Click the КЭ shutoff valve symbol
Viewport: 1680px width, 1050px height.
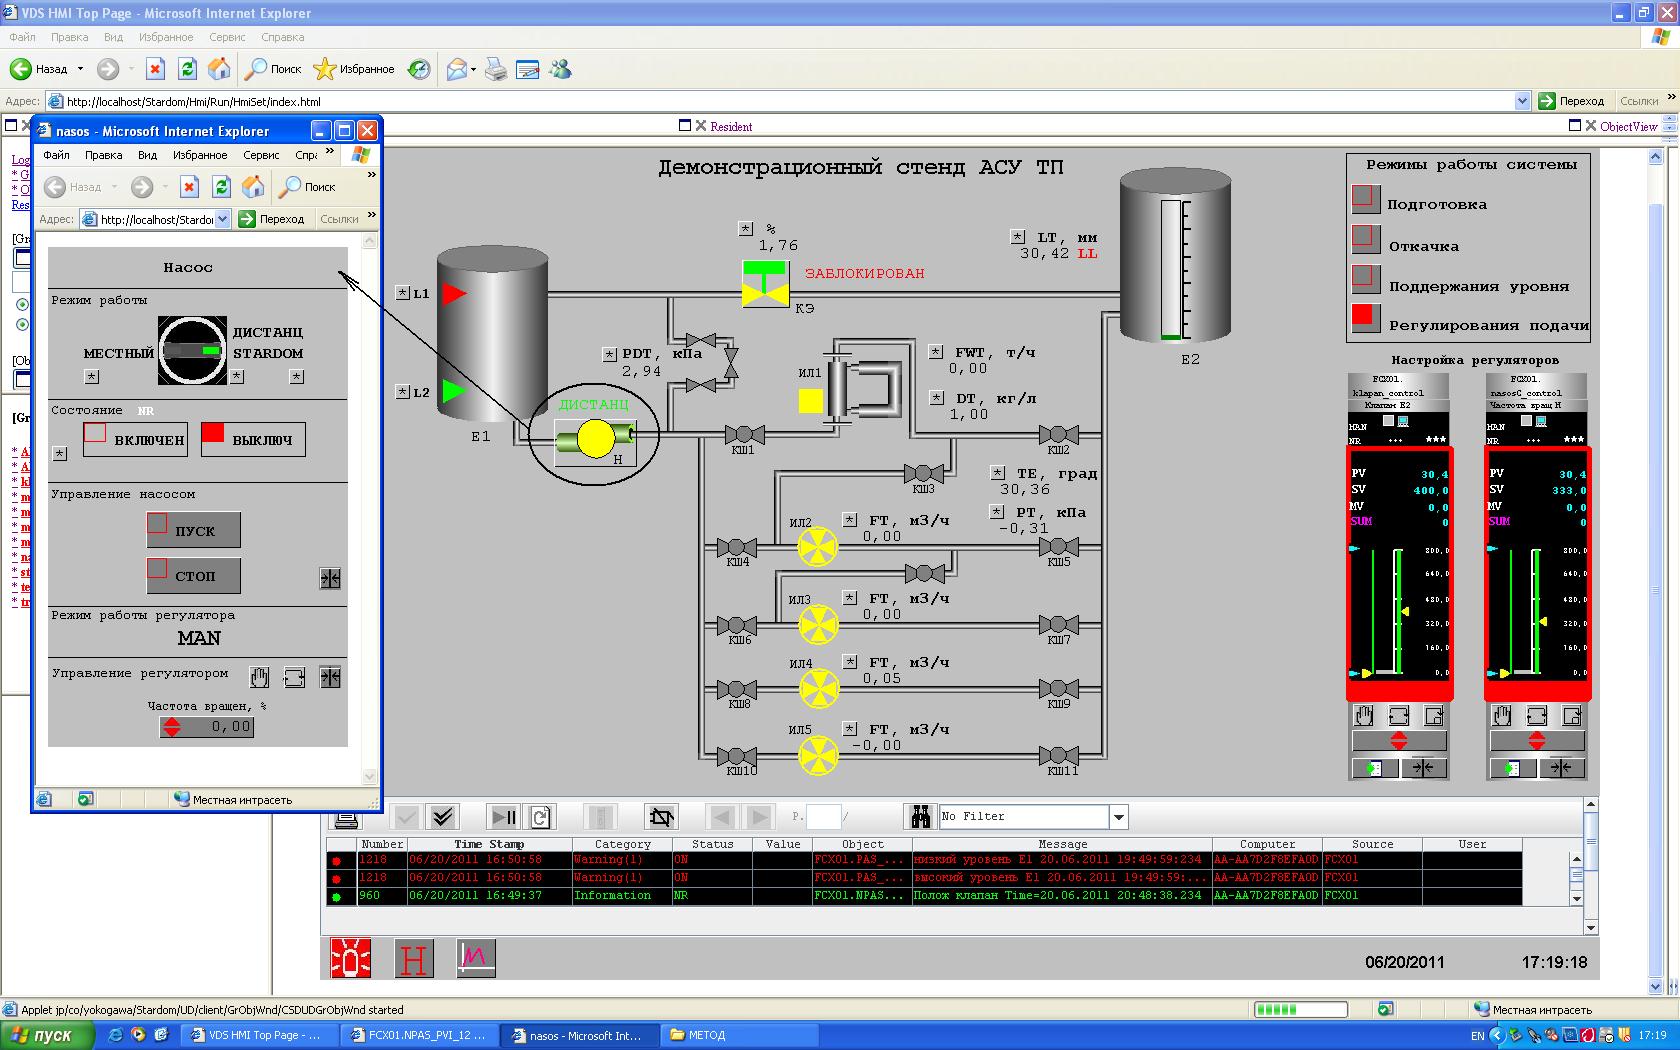(x=766, y=284)
